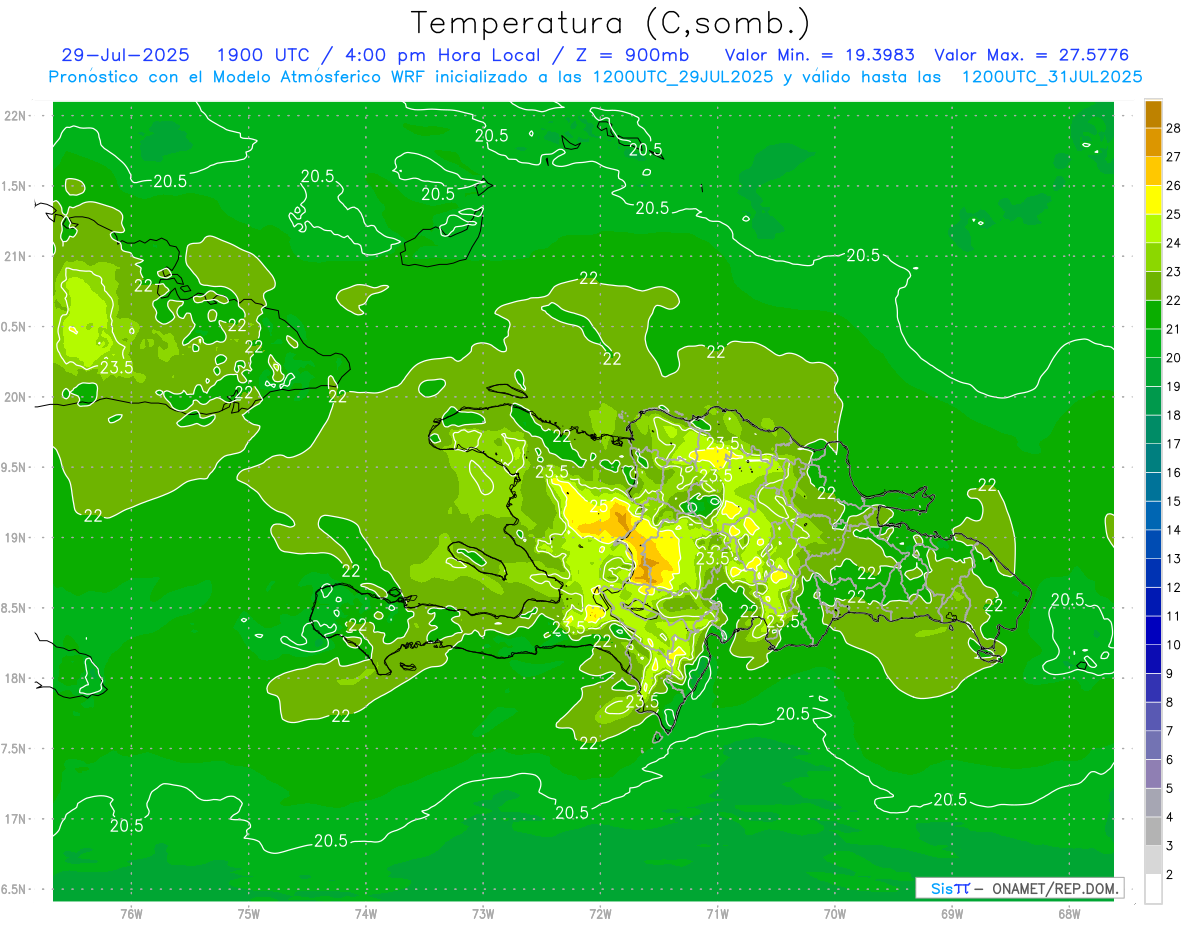The width and height of the screenshot is (1200, 927).
Task: Click the longitude axis label "69W"
Action: (x=952, y=914)
